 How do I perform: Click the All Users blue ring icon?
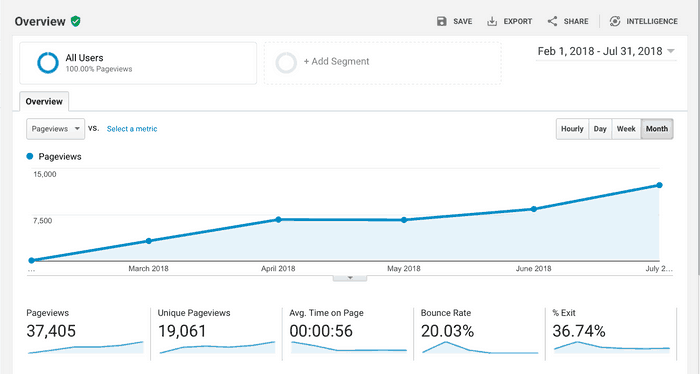point(48,62)
